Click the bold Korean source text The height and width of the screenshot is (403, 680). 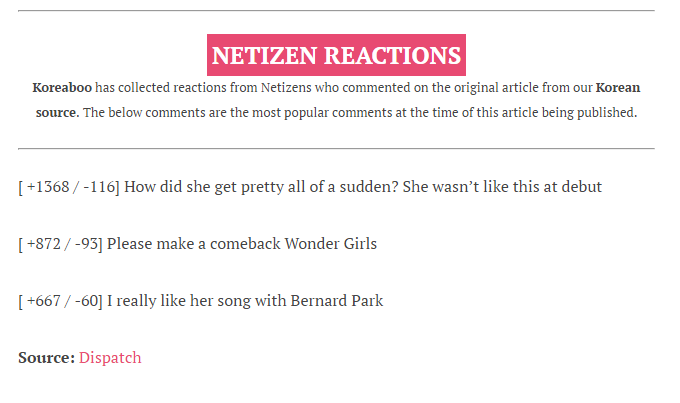pyautogui.click(x=618, y=88)
